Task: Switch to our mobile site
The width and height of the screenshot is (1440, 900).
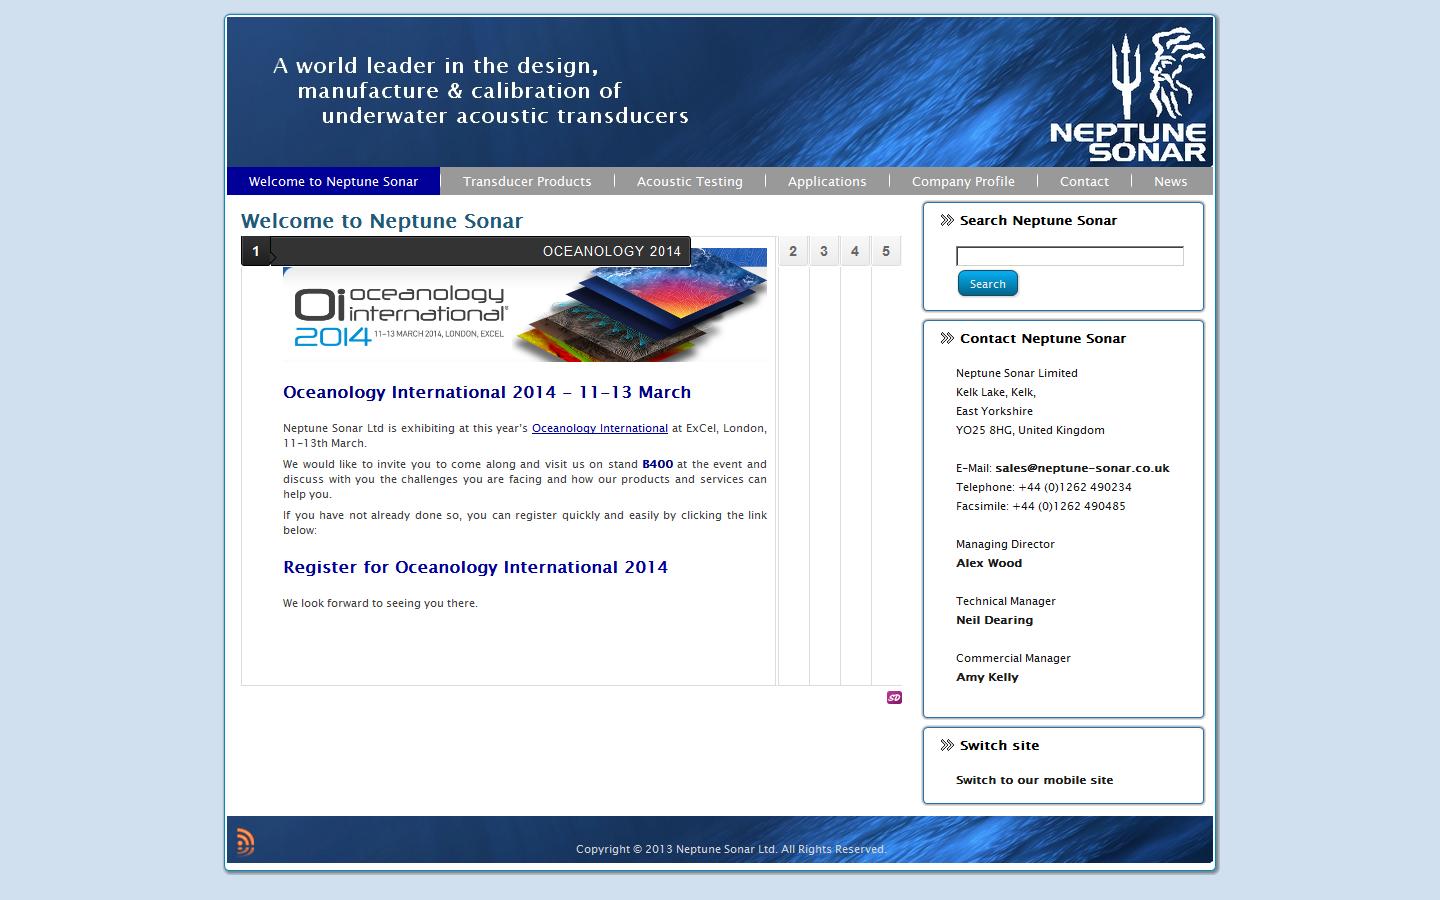Action: 1034,780
